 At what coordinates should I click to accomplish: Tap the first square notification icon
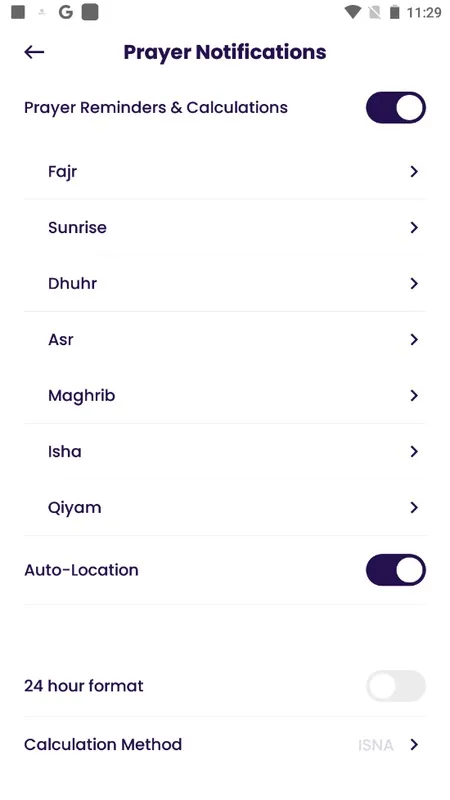tap(18, 12)
